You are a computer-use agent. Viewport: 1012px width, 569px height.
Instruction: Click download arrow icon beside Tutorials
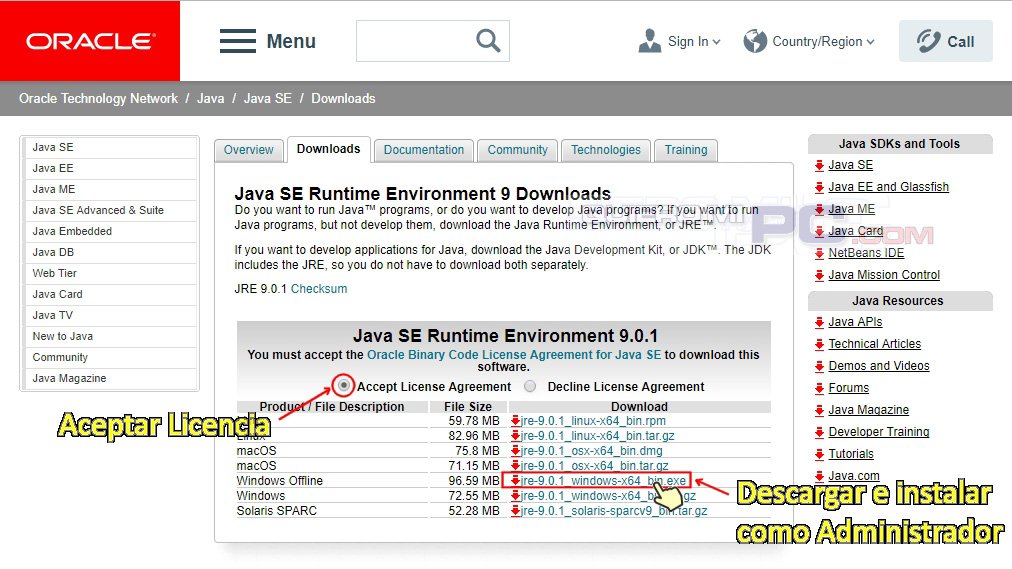click(x=819, y=454)
